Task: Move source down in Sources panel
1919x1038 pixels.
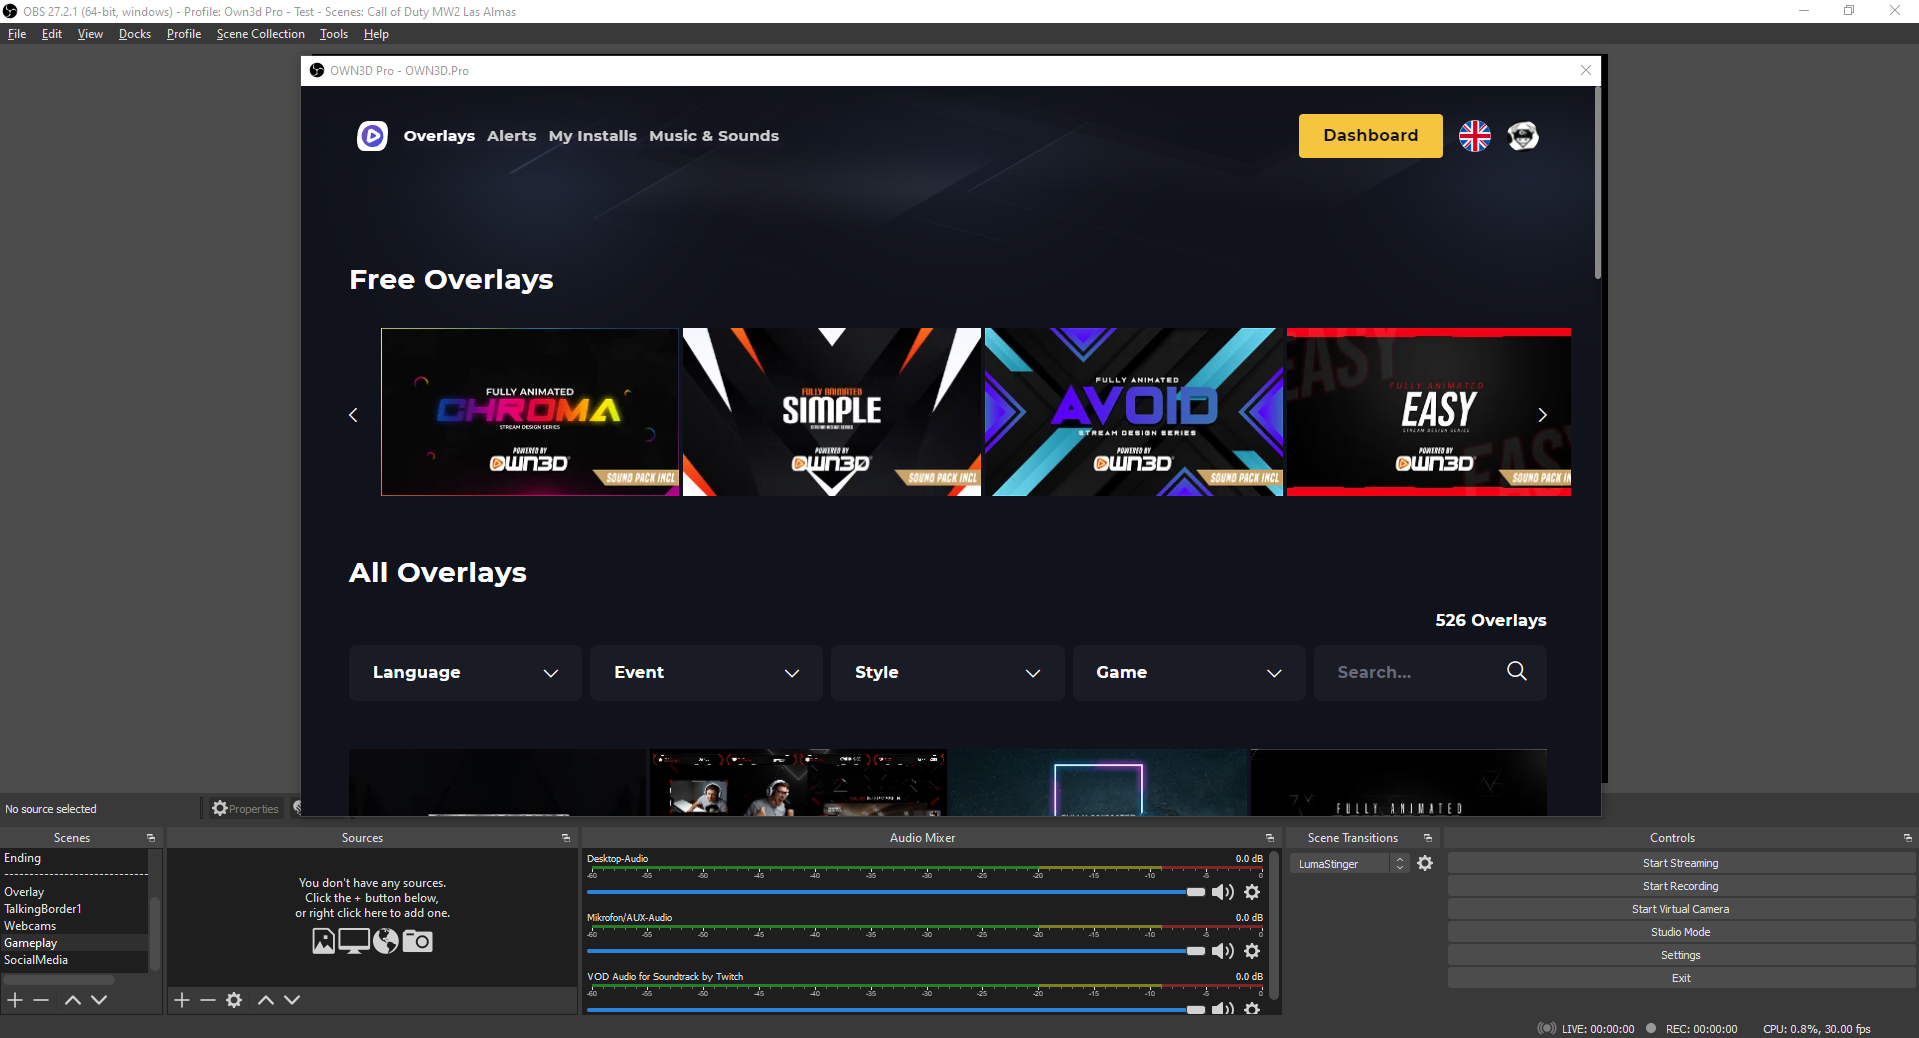Action: (292, 1000)
